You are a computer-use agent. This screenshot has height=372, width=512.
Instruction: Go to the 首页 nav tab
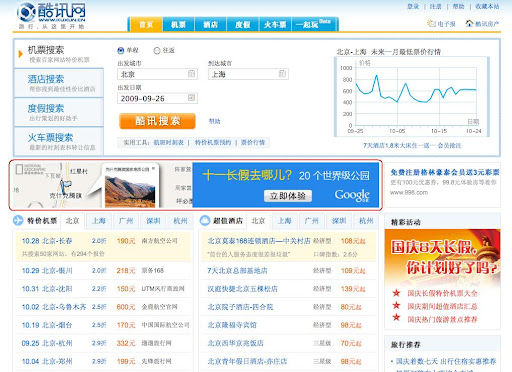(x=146, y=24)
